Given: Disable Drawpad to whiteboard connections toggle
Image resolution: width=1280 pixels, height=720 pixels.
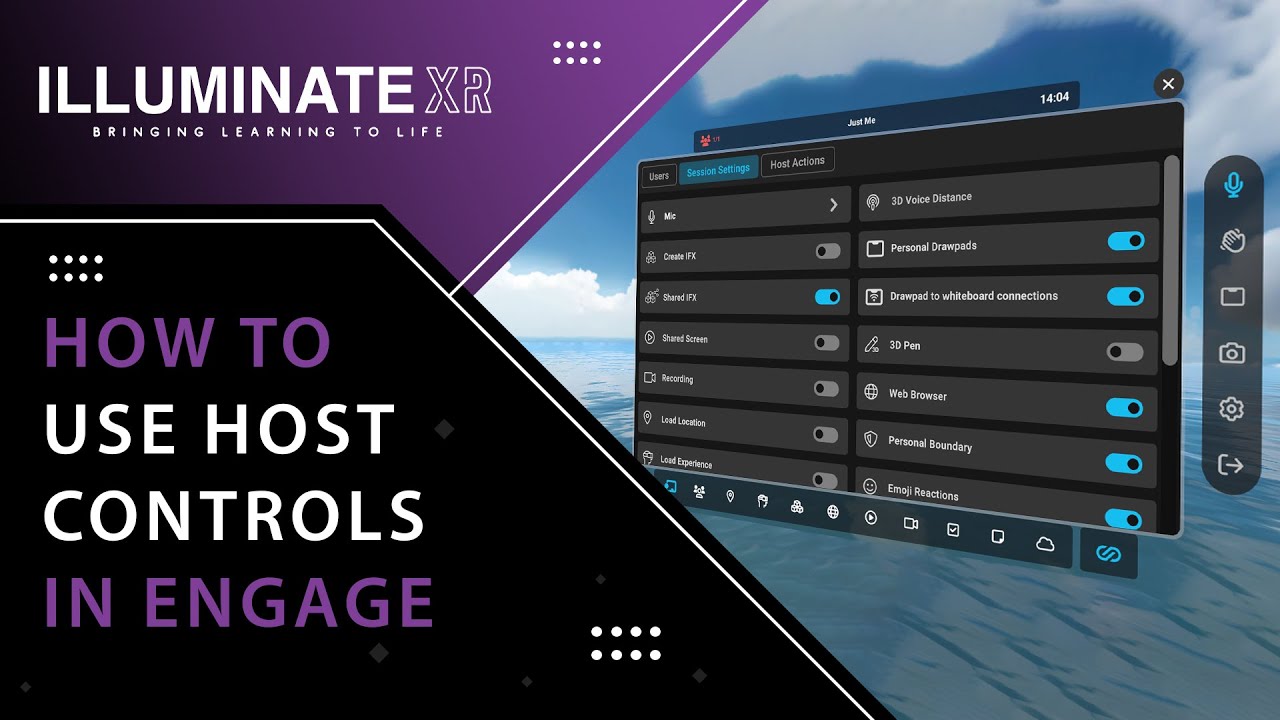Looking at the screenshot, I should (1125, 296).
